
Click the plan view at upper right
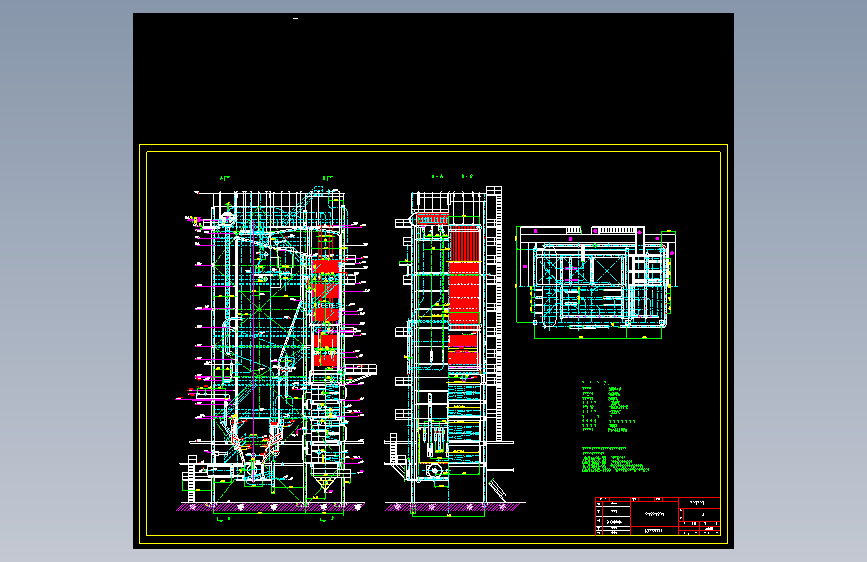pyautogui.click(x=597, y=282)
